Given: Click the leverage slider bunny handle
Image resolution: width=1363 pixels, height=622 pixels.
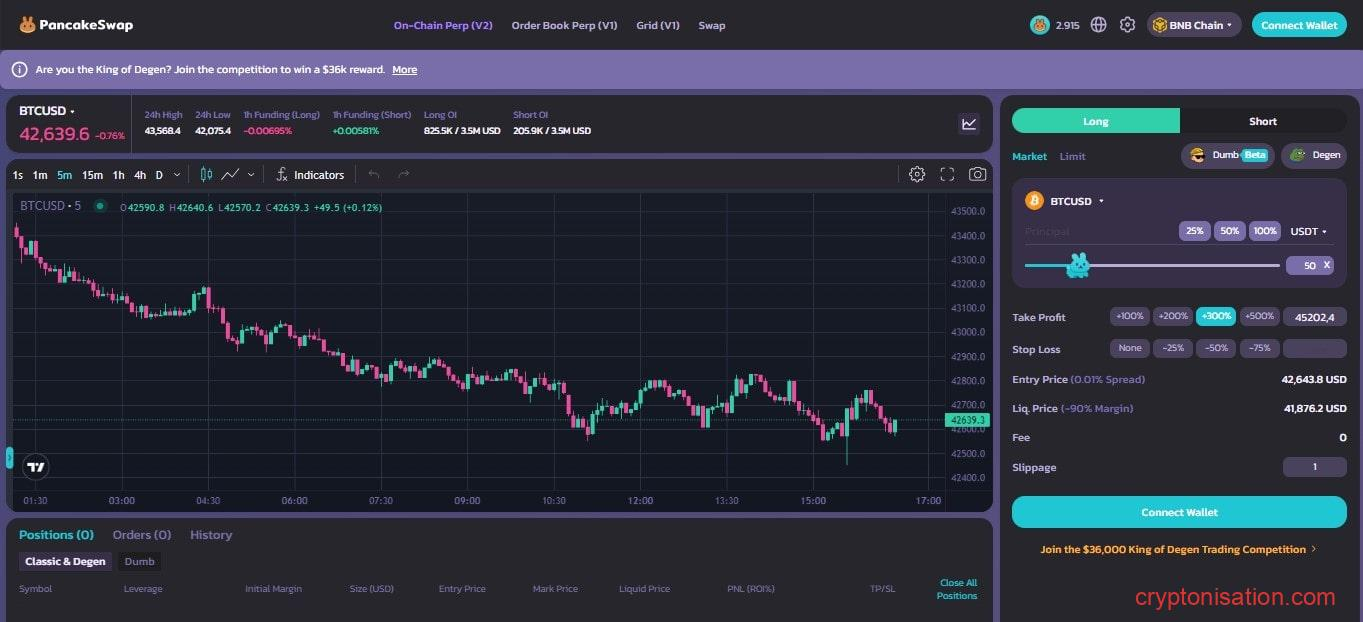Looking at the screenshot, I should [x=1078, y=265].
